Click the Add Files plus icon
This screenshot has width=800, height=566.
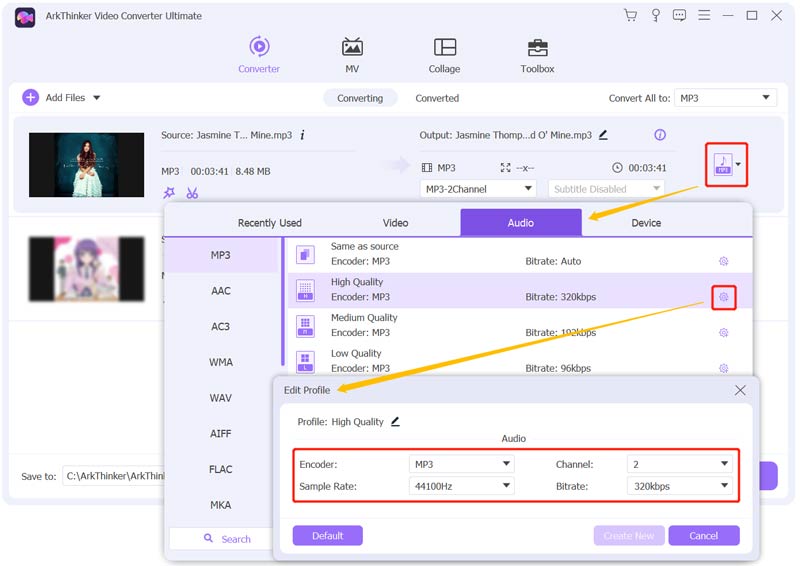(x=31, y=97)
